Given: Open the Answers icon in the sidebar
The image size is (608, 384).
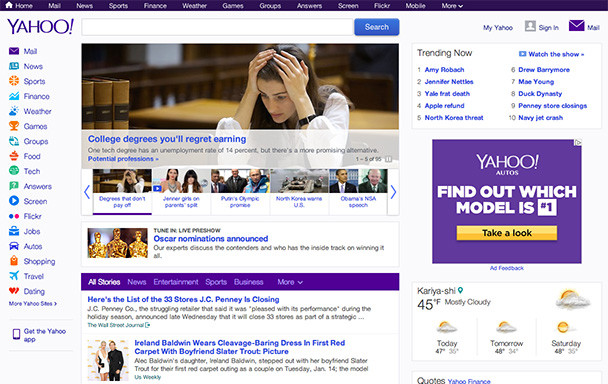Looking at the screenshot, I should click(14, 186).
